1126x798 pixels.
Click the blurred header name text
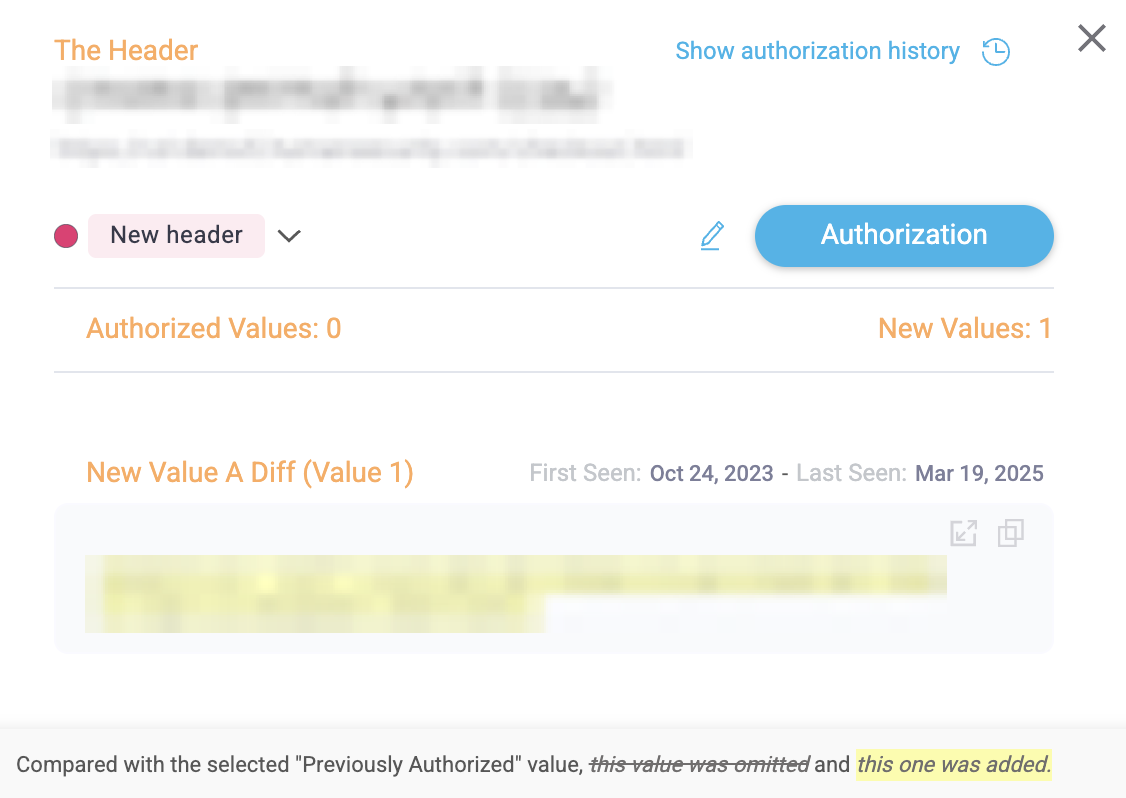(x=330, y=96)
